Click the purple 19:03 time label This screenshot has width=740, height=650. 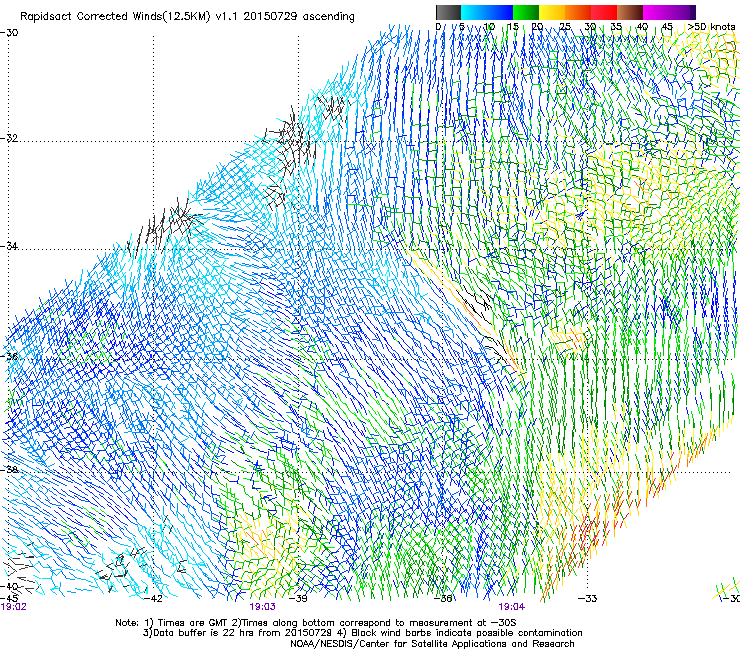click(262, 607)
